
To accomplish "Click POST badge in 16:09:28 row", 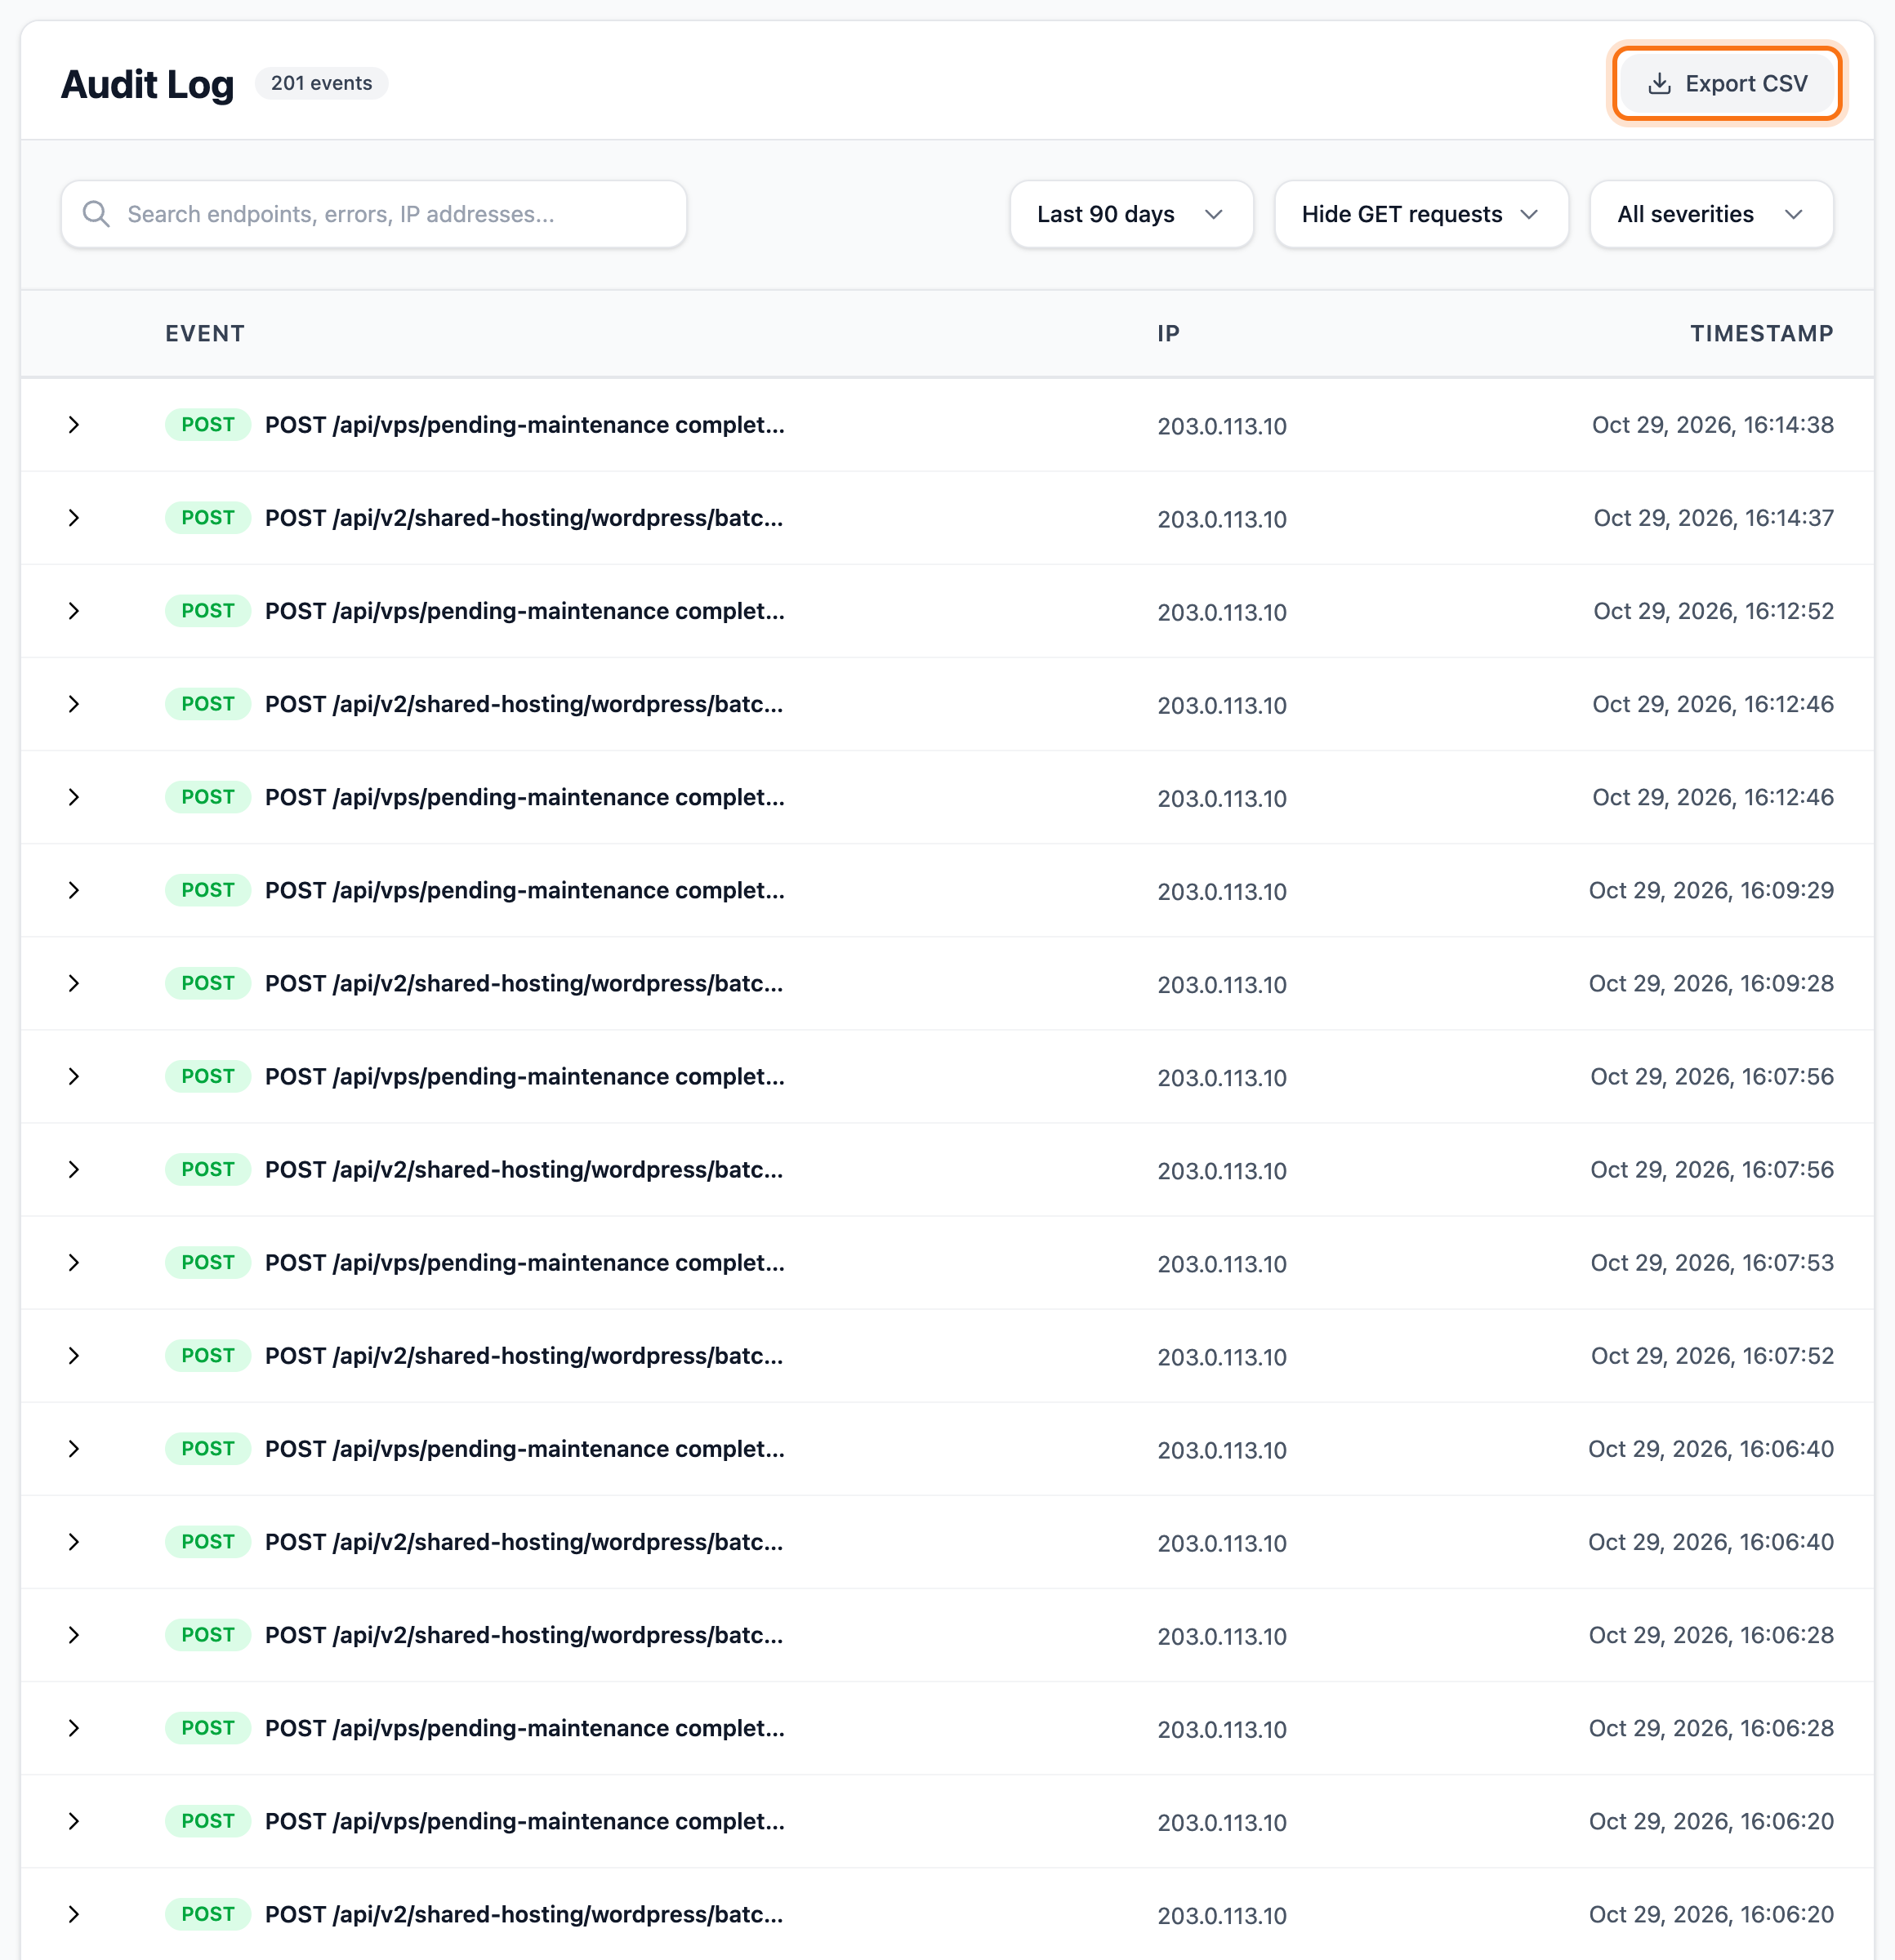I will click(208, 983).
